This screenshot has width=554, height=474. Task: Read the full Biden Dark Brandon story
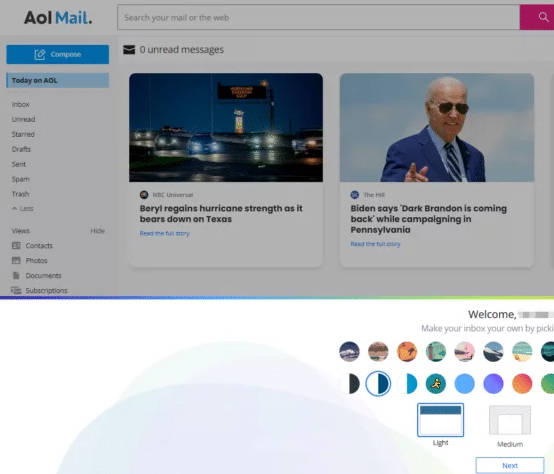tap(375, 244)
